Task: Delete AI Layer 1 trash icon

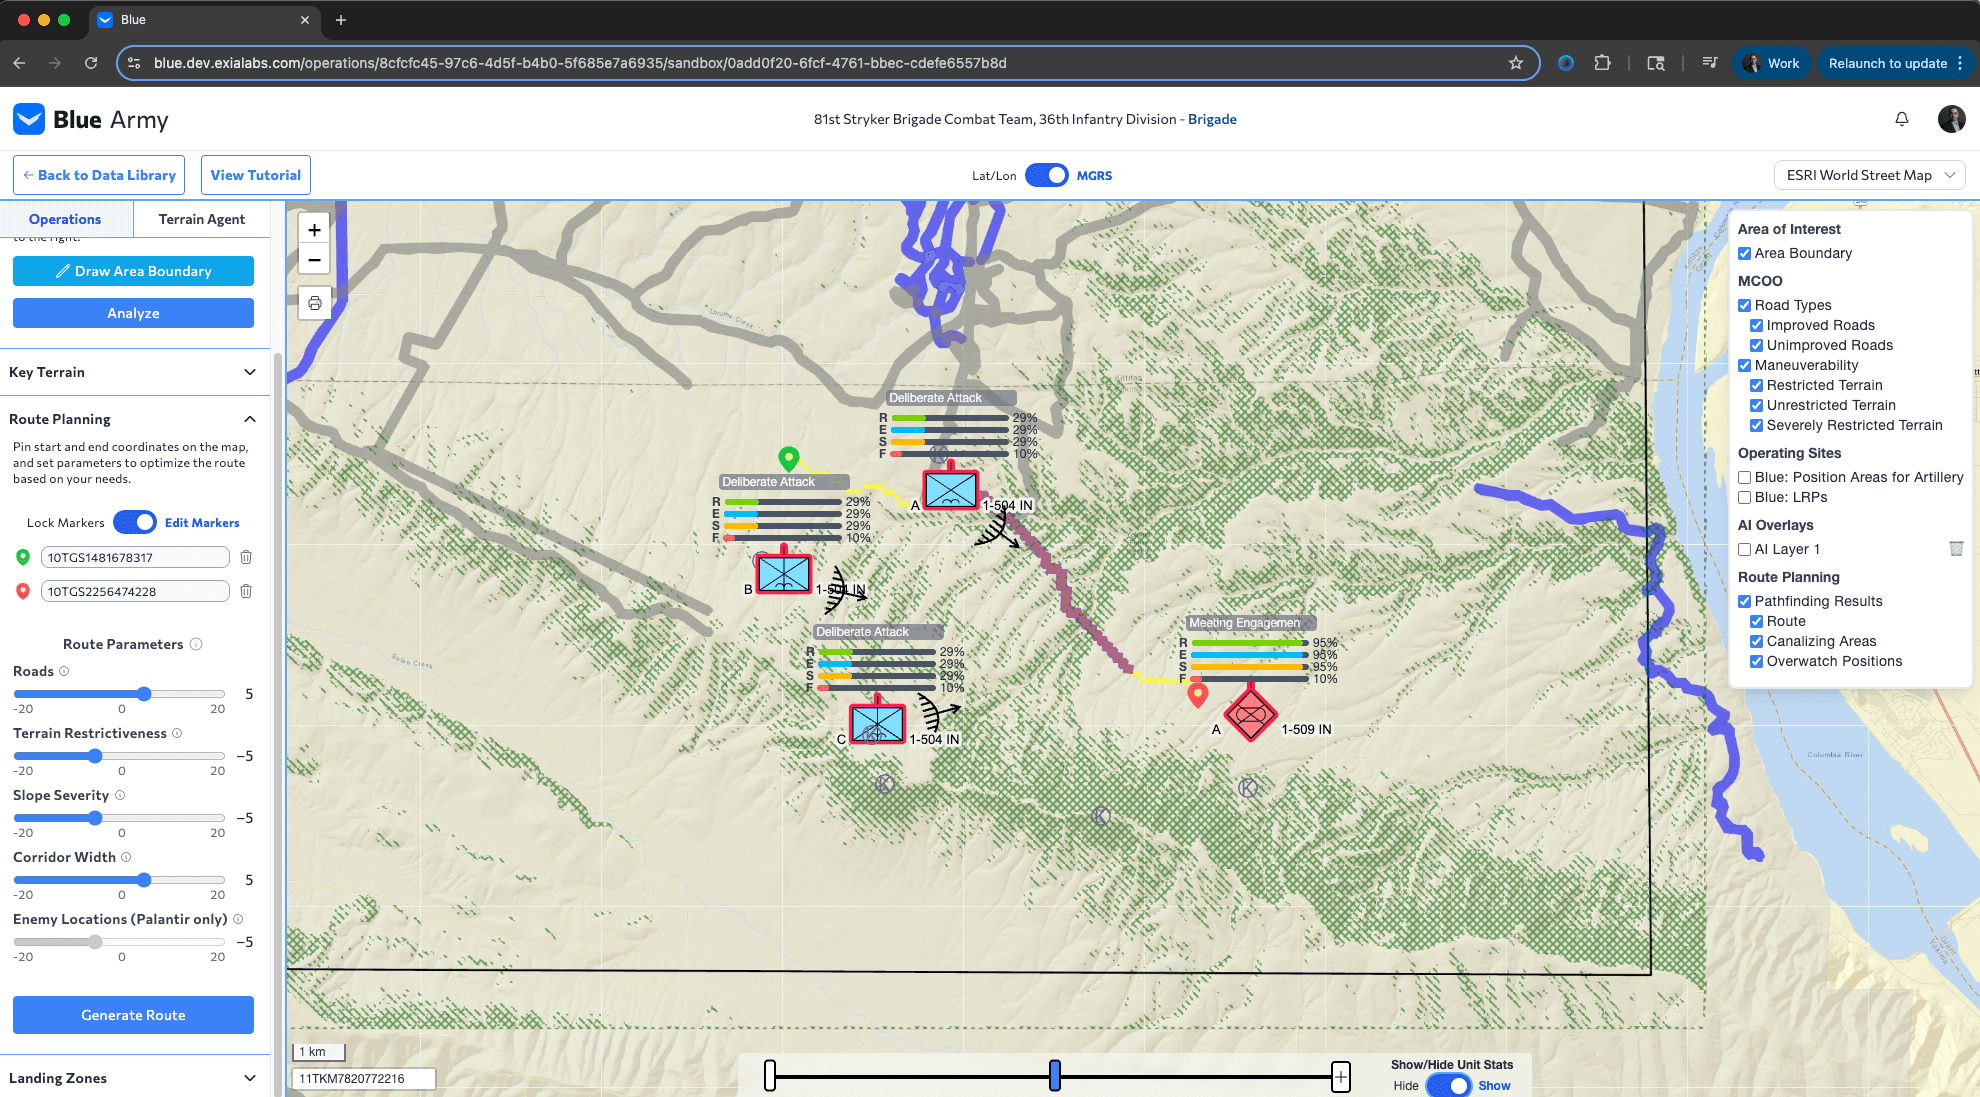Action: click(x=1956, y=549)
